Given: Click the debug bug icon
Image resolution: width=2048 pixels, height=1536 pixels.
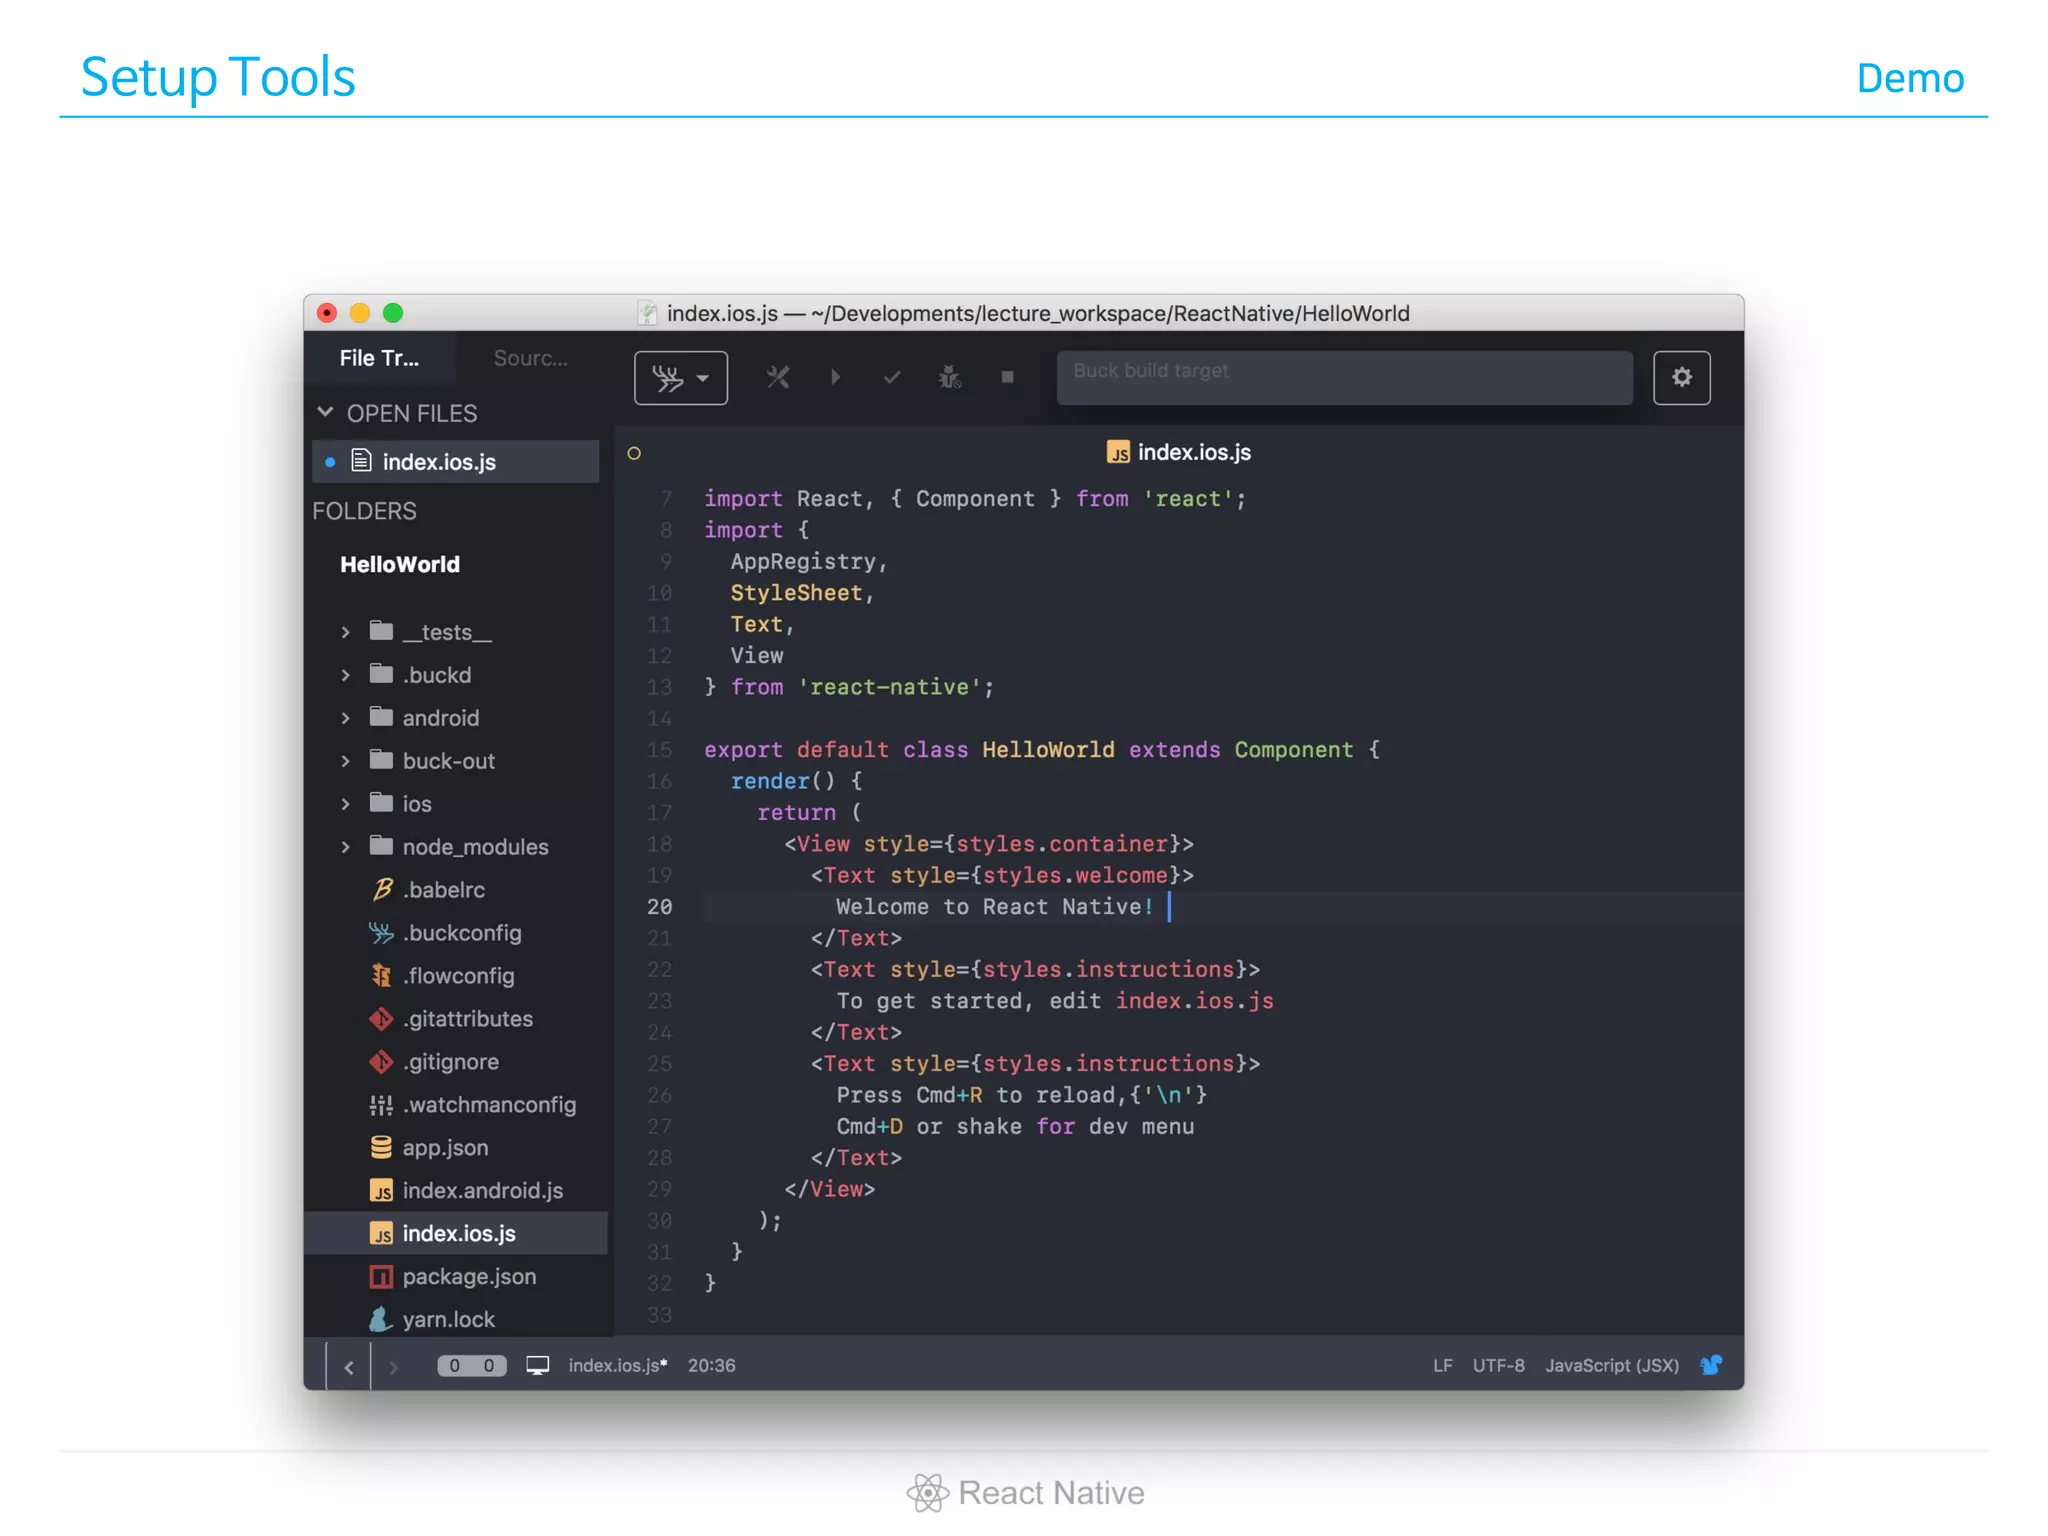Looking at the screenshot, I should pyautogui.click(x=949, y=377).
